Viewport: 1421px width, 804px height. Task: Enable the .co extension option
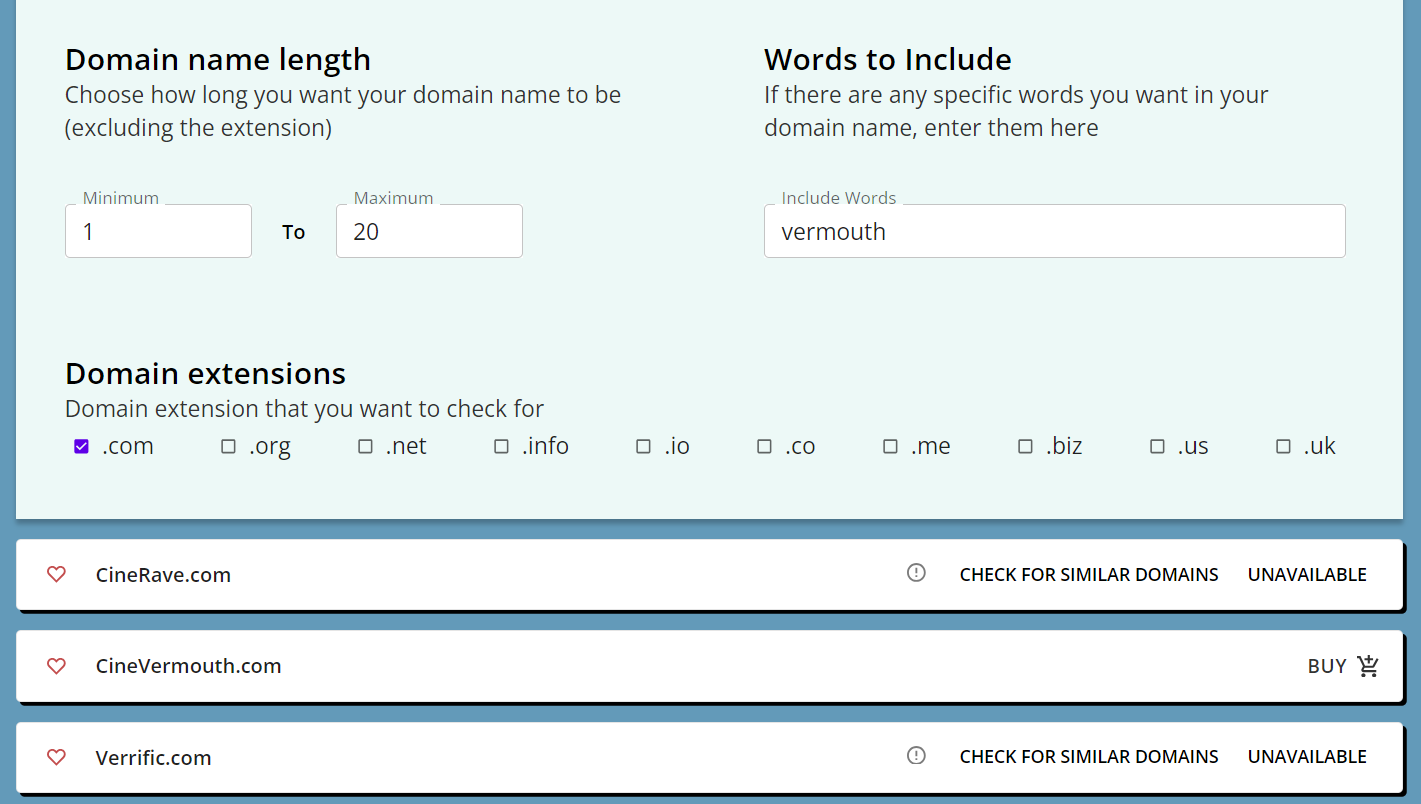[764, 447]
